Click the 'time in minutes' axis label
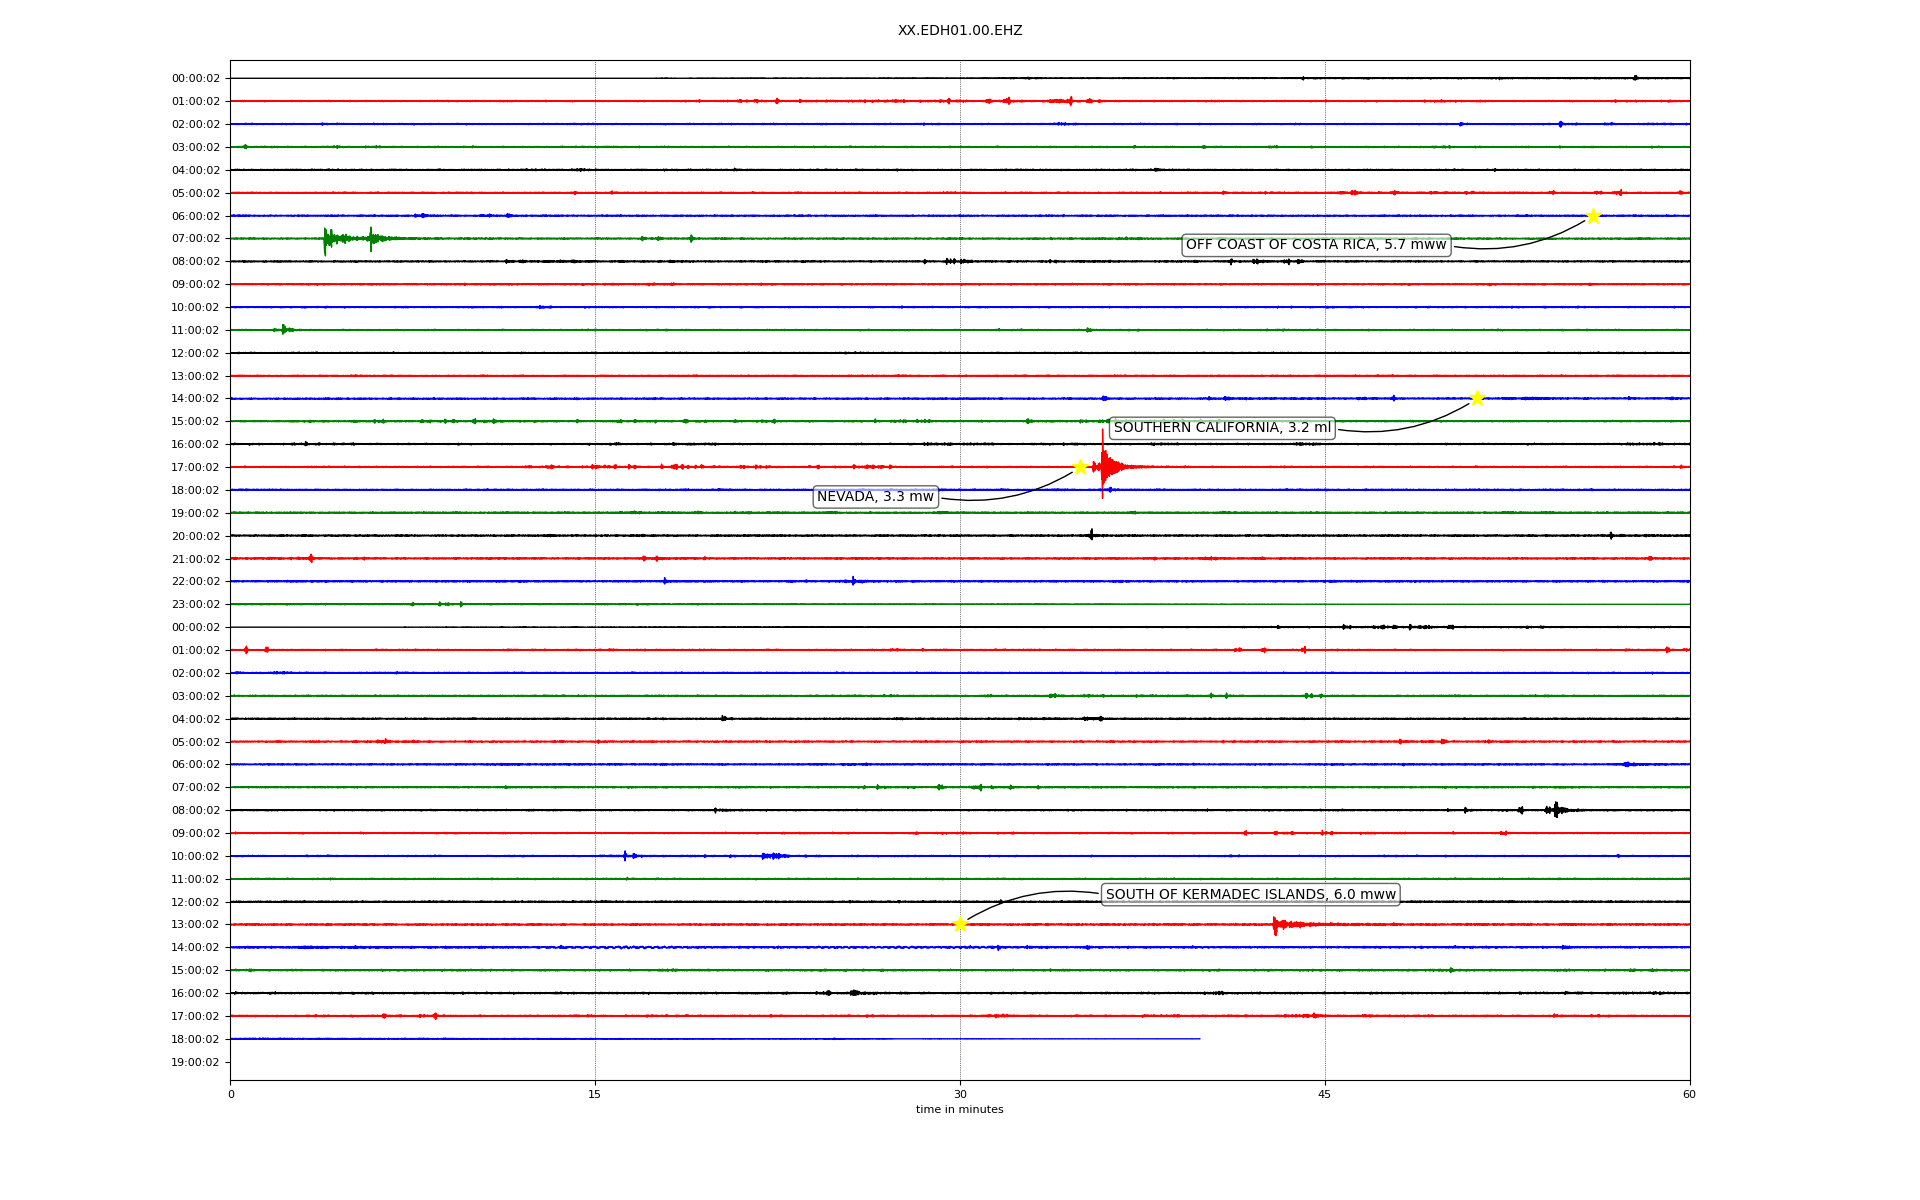The width and height of the screenshot is (1920, 1200). [x=960, y=1110]
